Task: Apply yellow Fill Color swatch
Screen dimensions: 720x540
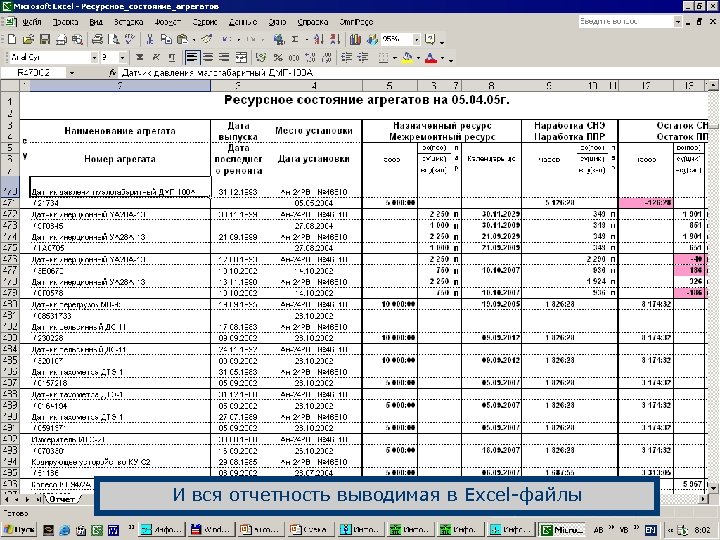Action: [407, 57]
